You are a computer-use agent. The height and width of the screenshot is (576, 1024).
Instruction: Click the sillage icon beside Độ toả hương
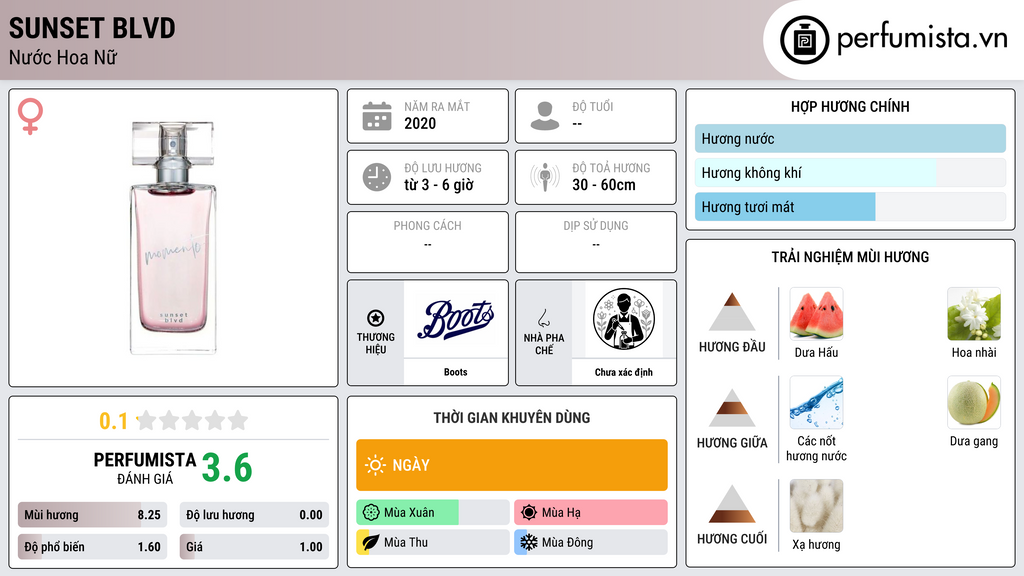(545, 177)
